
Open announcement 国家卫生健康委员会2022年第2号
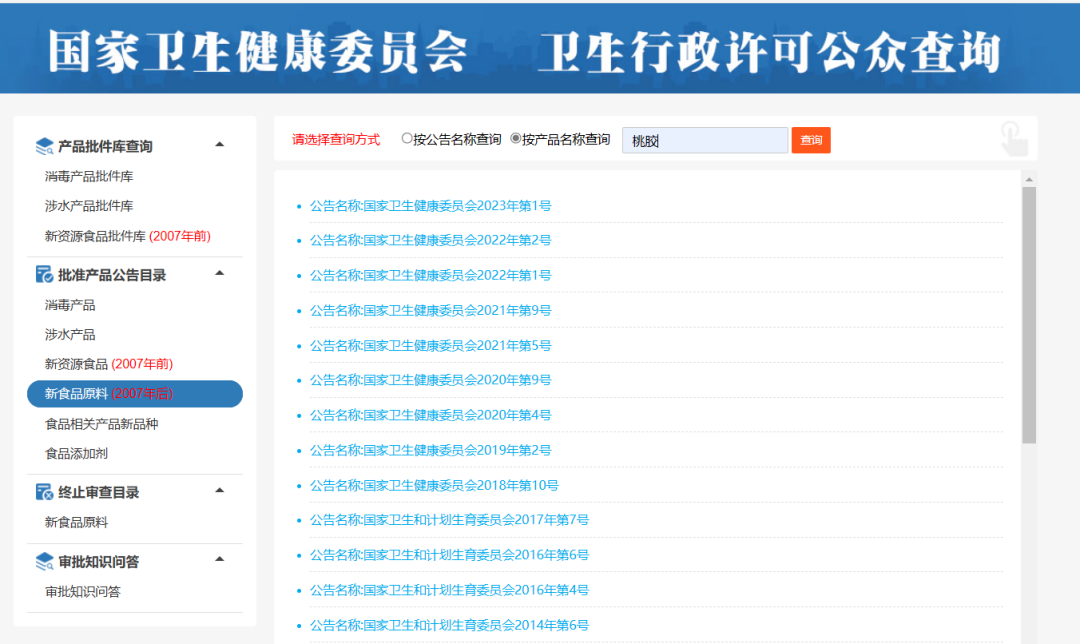pyautogui.click(x=430, y=240)
